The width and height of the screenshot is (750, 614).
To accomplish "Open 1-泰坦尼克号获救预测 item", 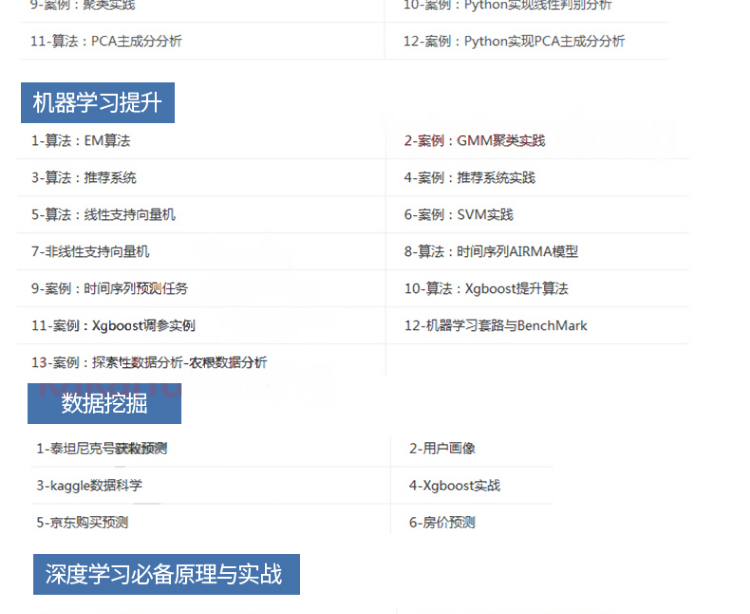I will click(x=102, y=449).
